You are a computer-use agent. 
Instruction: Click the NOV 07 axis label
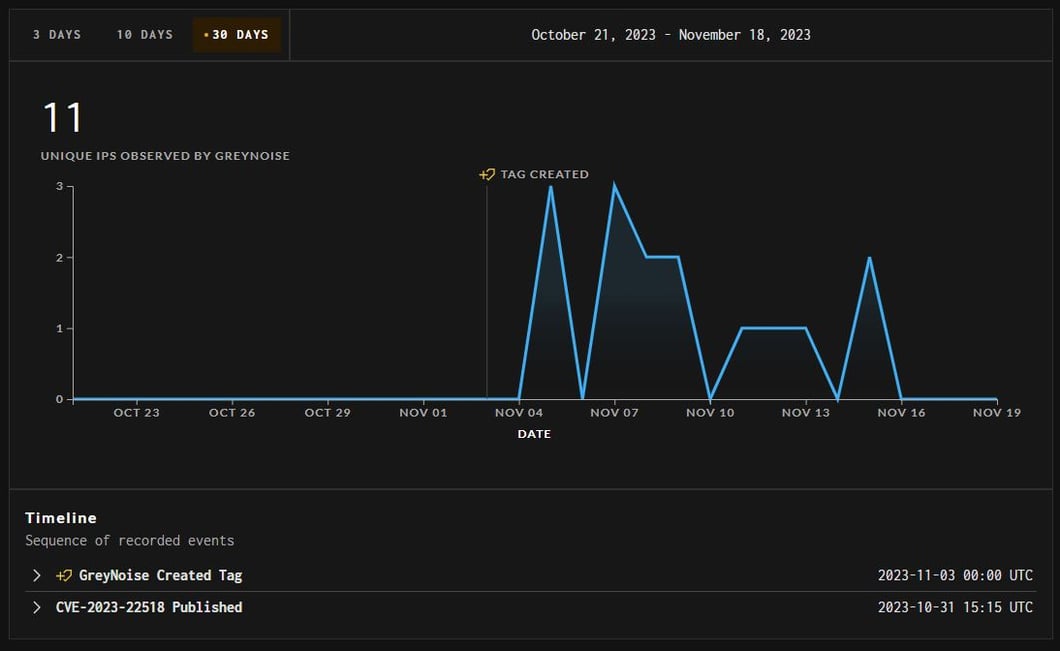[614, 412]
